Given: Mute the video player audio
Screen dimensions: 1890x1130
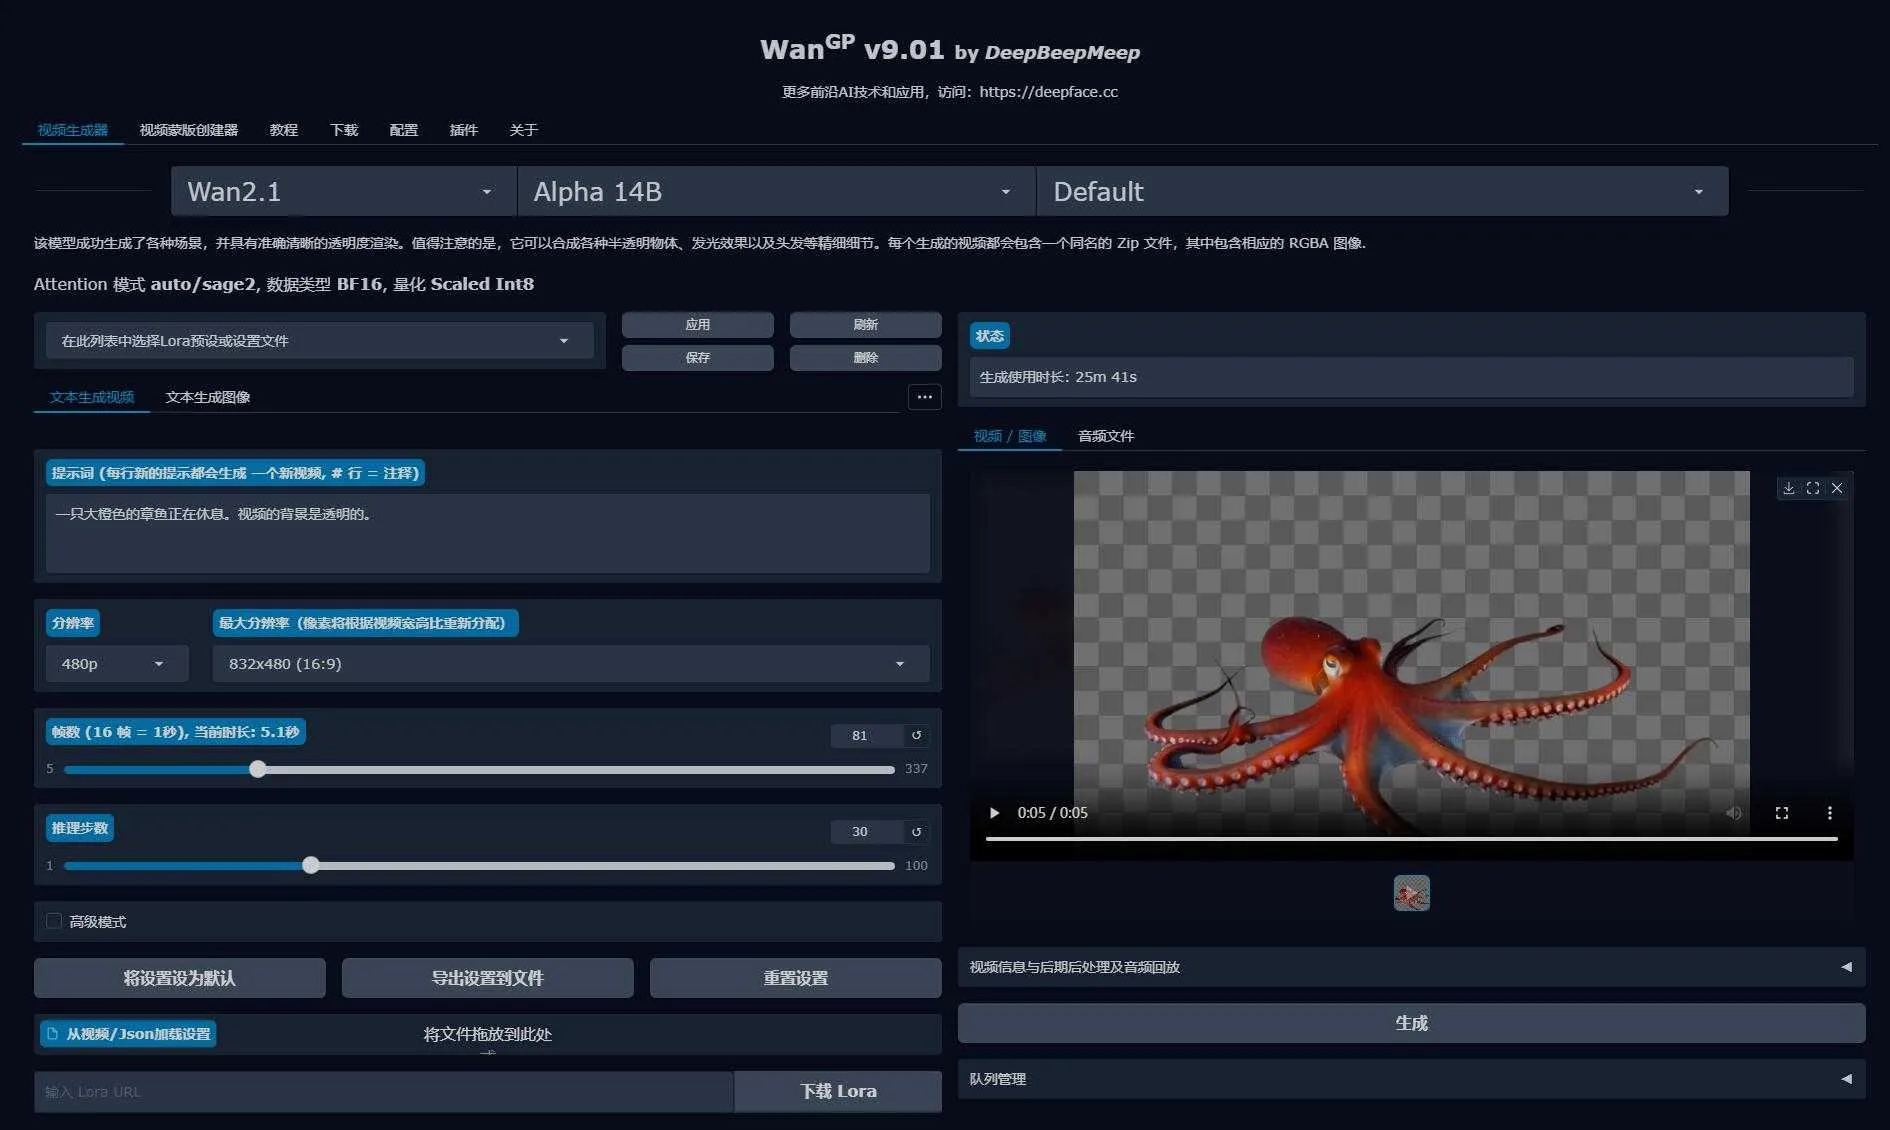Looking at the screenshot, I should pyautogui.click(x=1733, y=813).
